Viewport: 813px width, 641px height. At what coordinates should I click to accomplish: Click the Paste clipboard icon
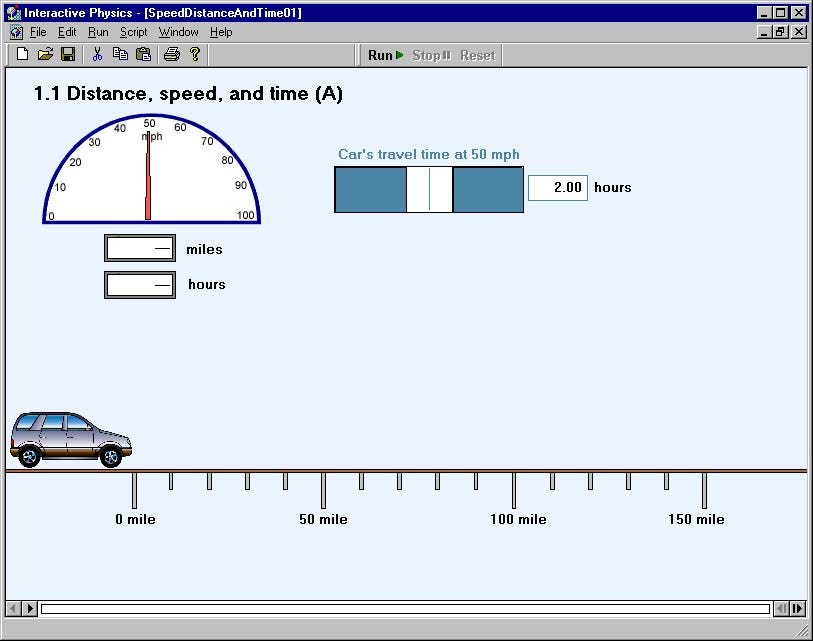143,54
